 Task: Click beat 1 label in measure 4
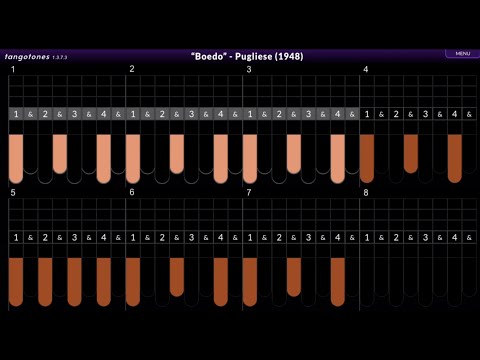367,114
